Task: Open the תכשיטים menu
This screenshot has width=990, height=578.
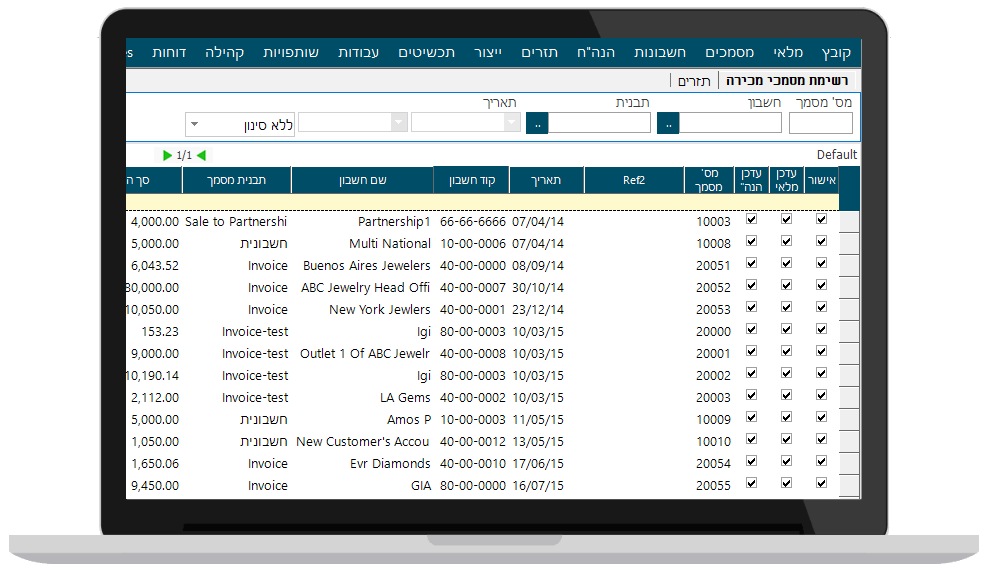Action: point(426,52)
